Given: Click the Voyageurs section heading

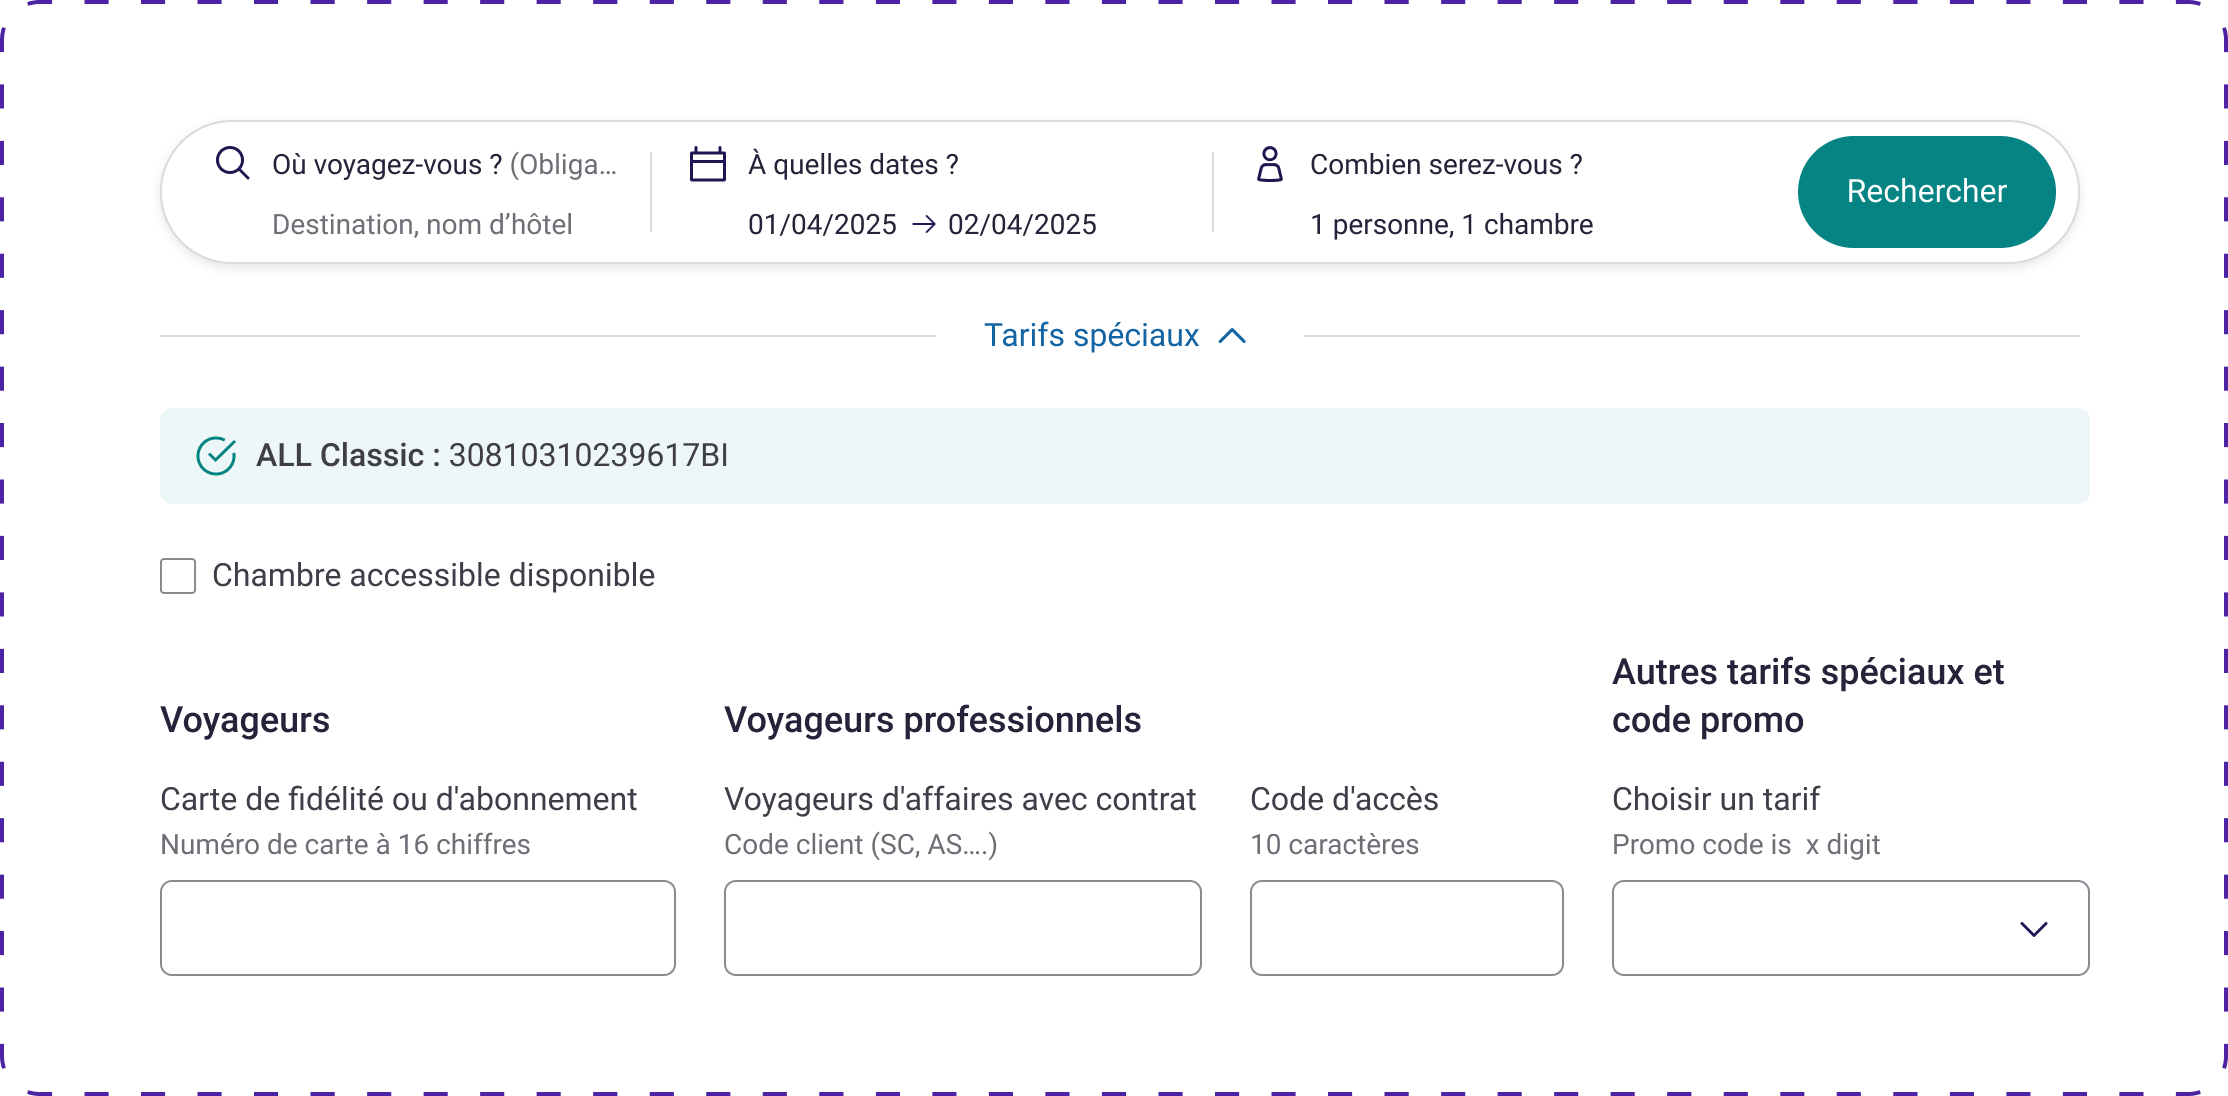Looking at the screenshot, I should (x=244, y=719).
